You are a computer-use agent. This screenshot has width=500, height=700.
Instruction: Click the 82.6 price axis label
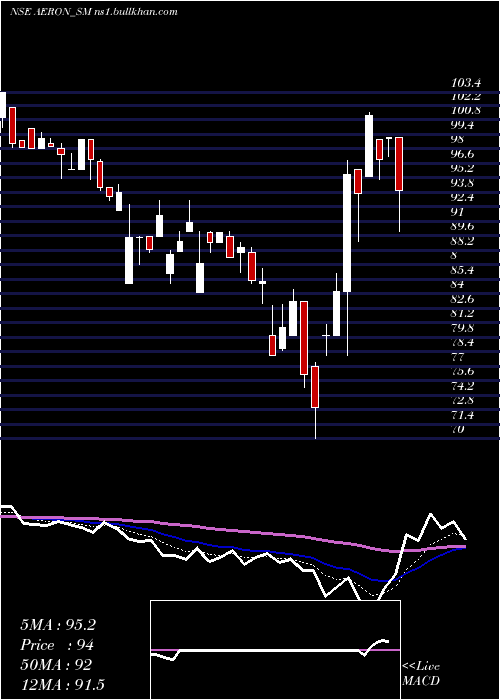(463, 299)
